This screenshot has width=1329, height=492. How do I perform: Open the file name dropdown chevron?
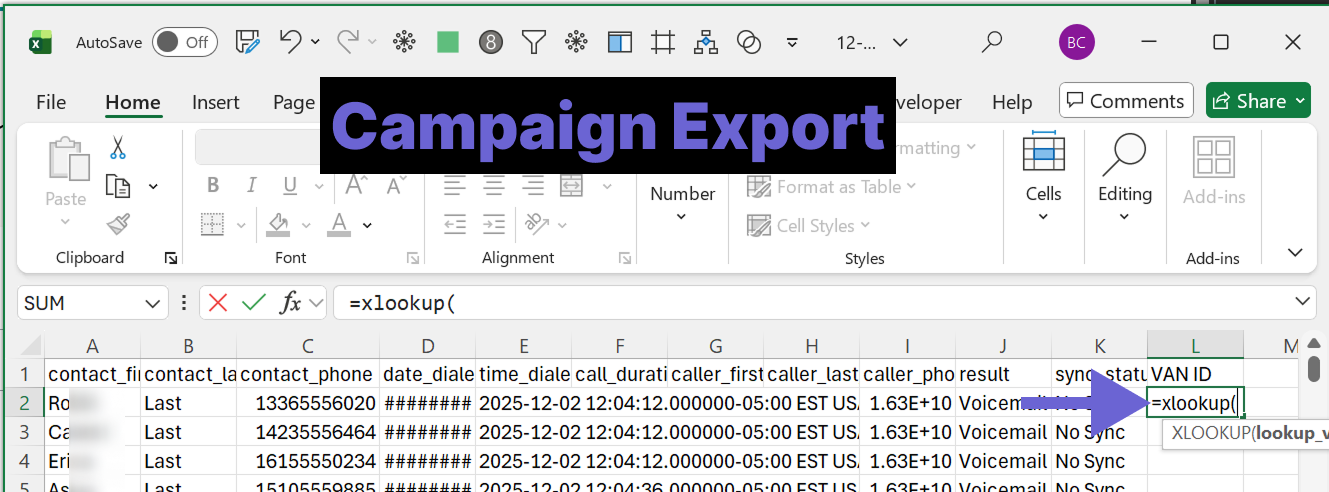click(900, 42)
